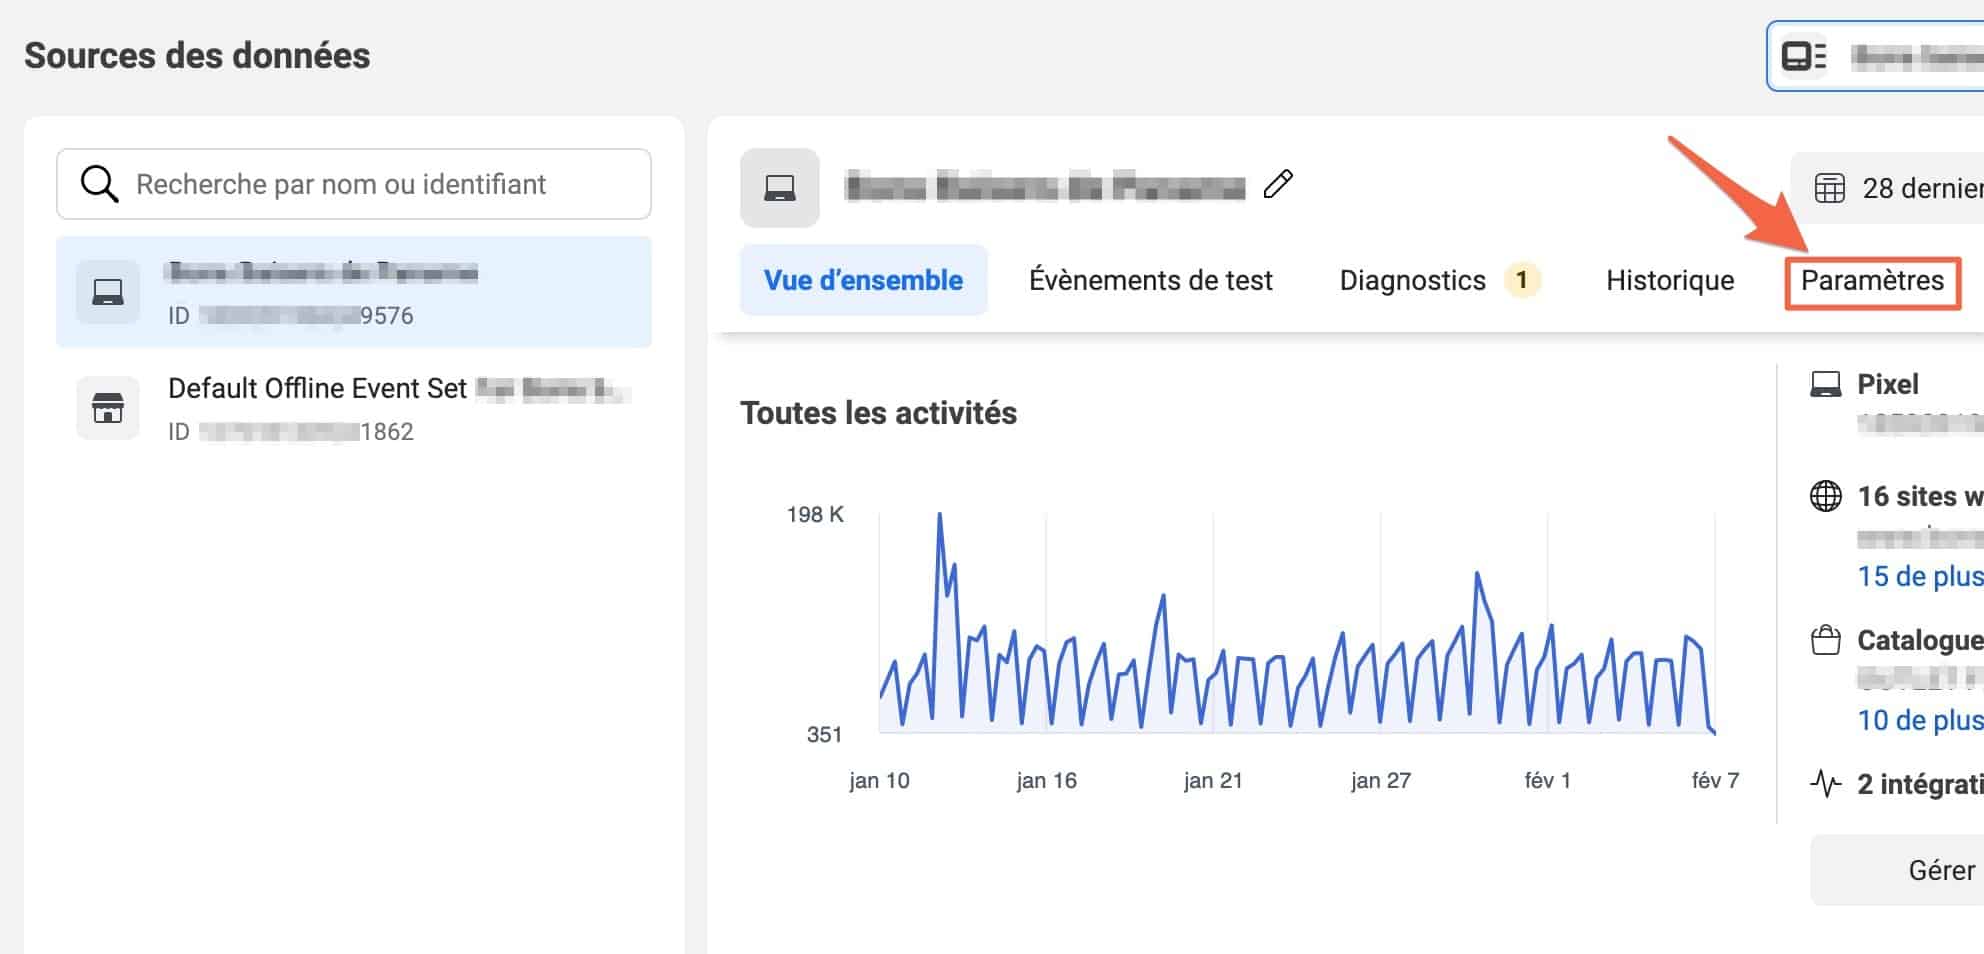The width and height of the screenshot is (1984, 954).
Task: Click the Sources des données title
Action: 197,56
